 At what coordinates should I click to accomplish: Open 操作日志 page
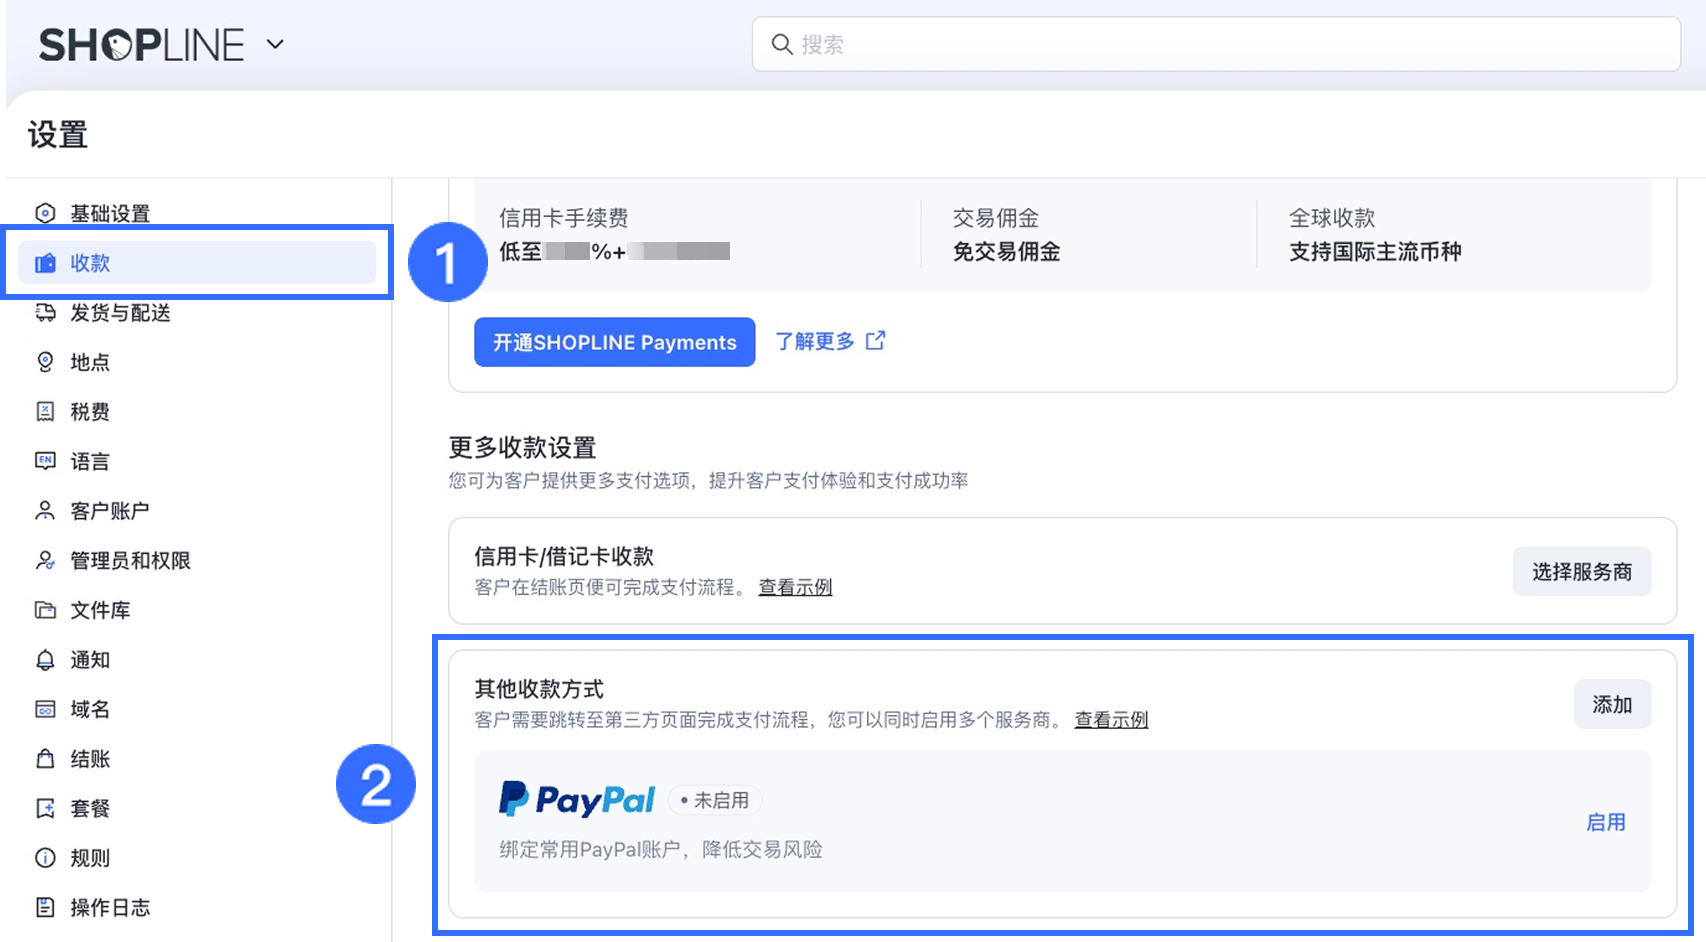point(110,907)
